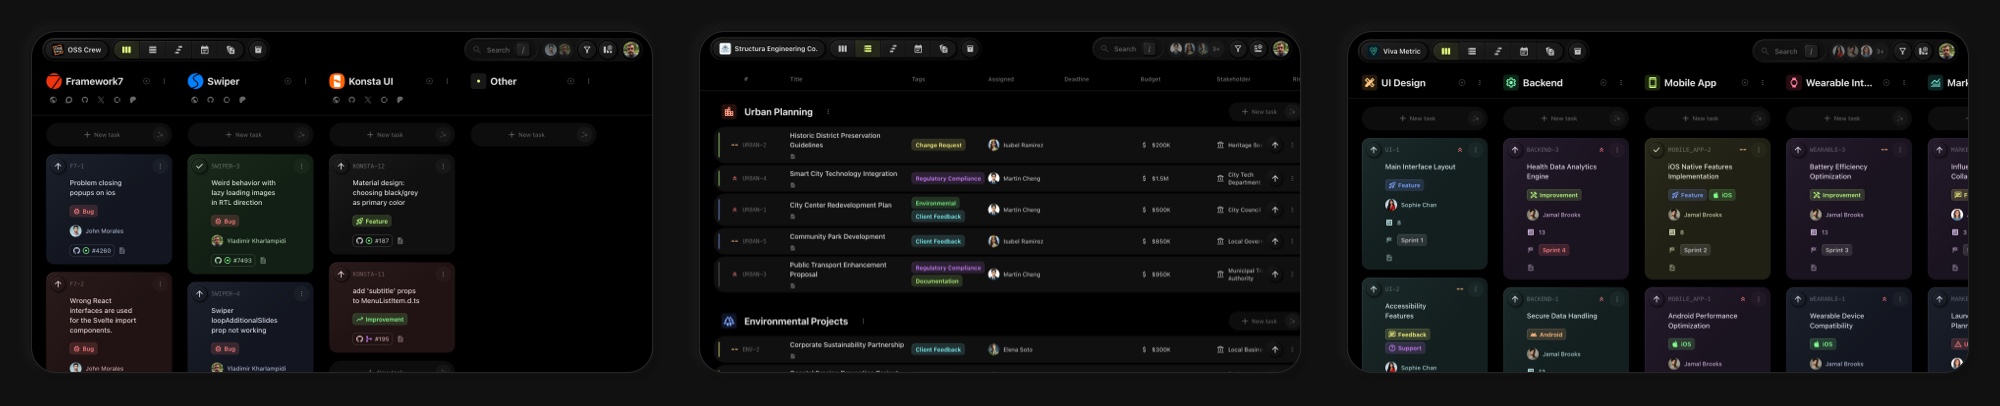Viewport: 2000px width, 406px height.
Task: Click the Search field in Viva Metric
Action: coord(1785,51)
